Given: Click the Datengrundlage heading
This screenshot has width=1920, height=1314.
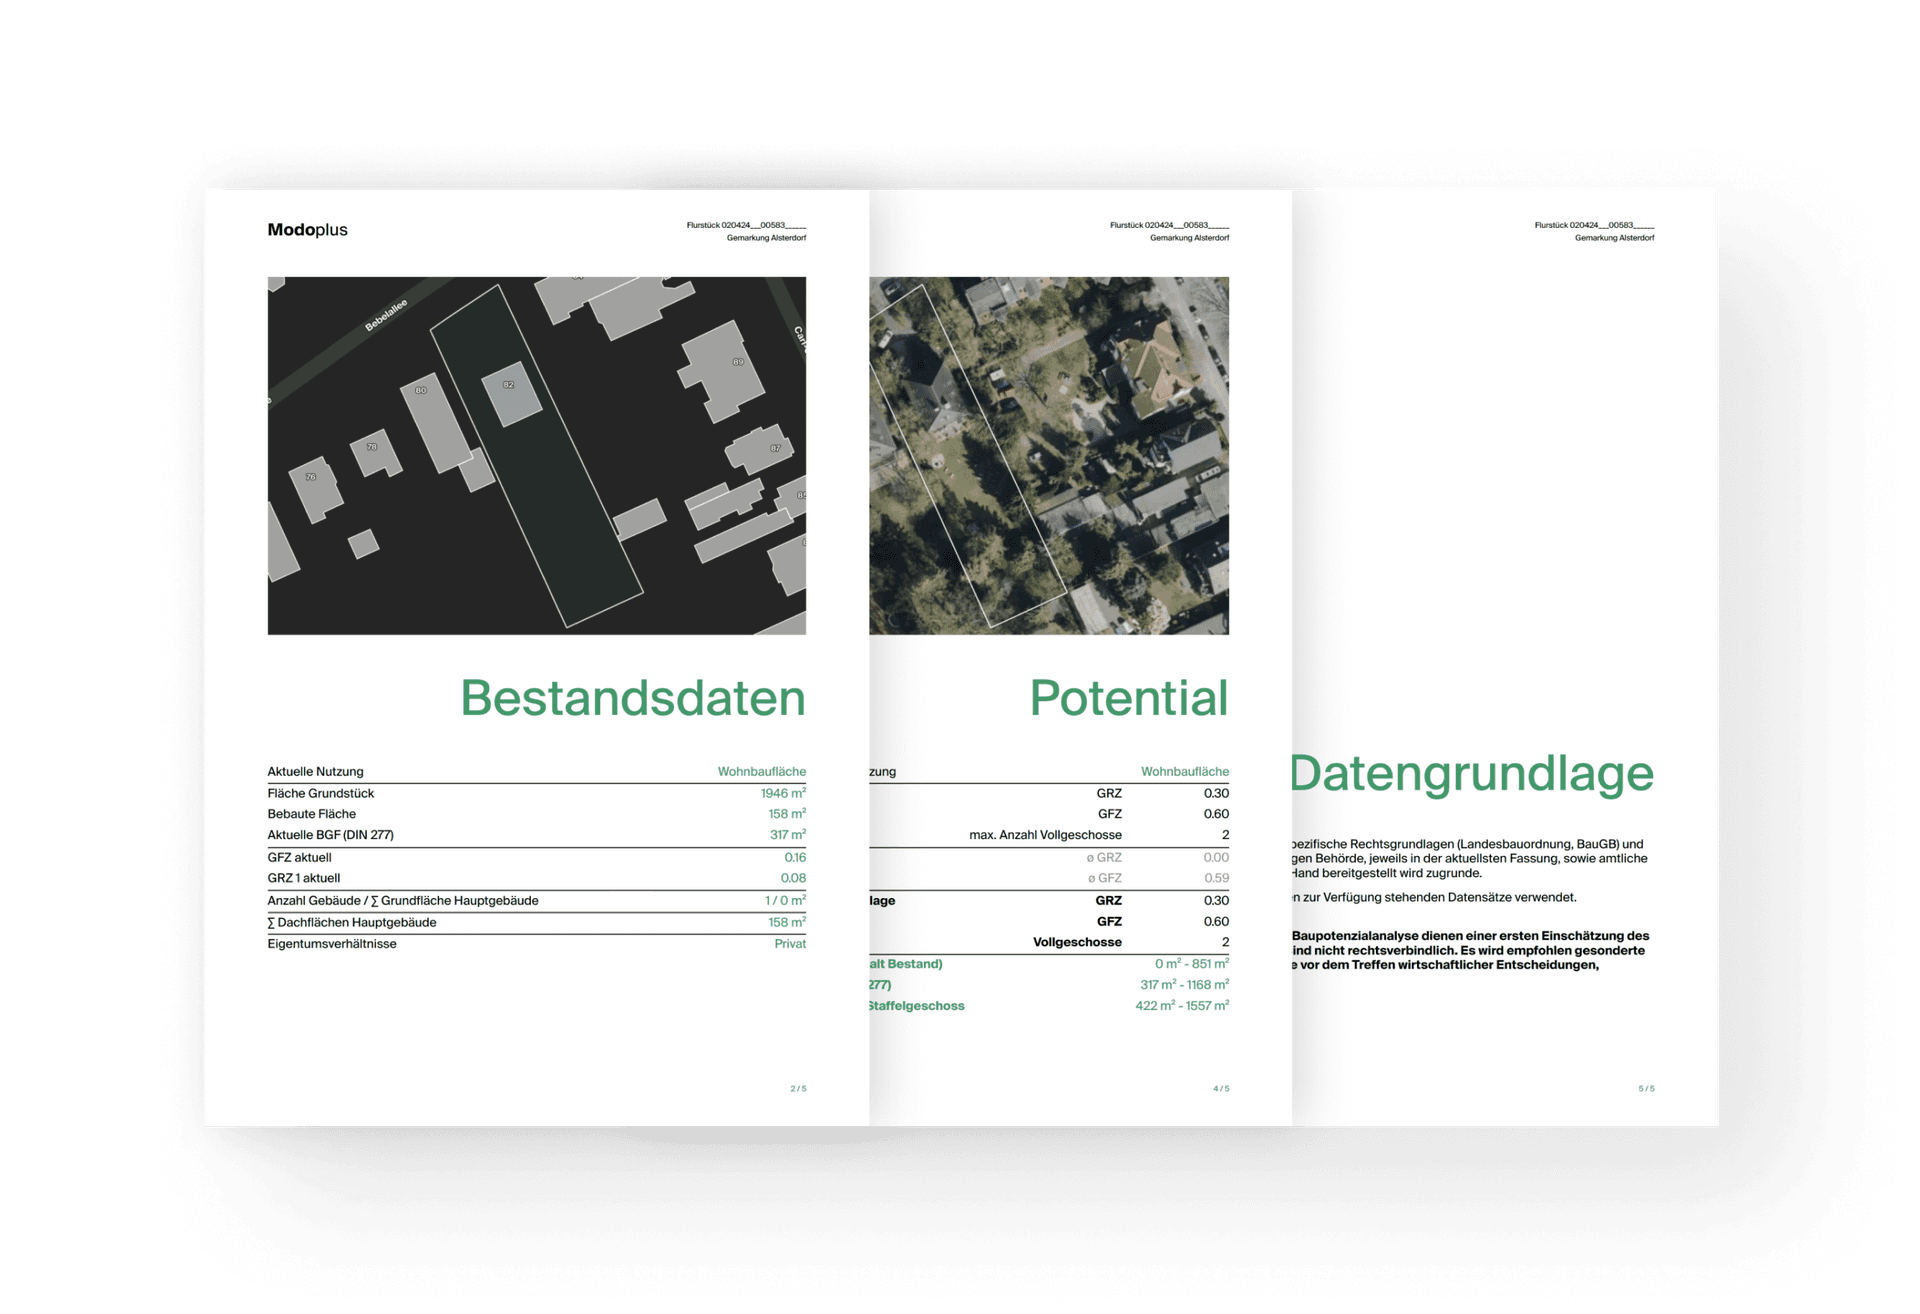Looking at the screenshot, I should [x=1471, y=773].
